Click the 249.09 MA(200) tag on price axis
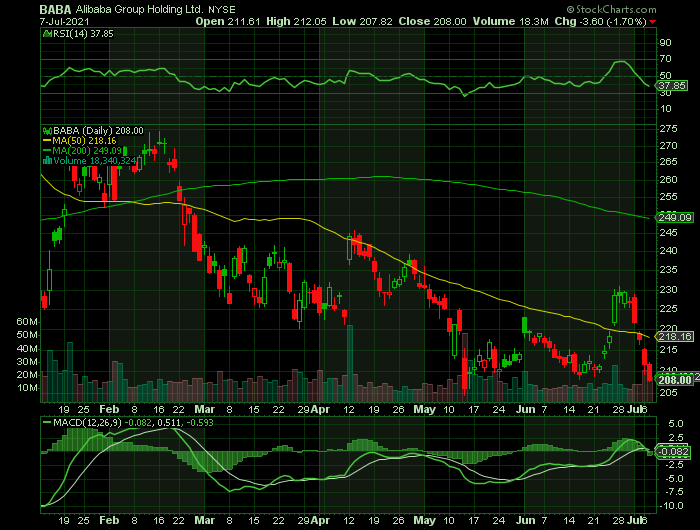Screen dimensions: 700x530 point(674,217)
